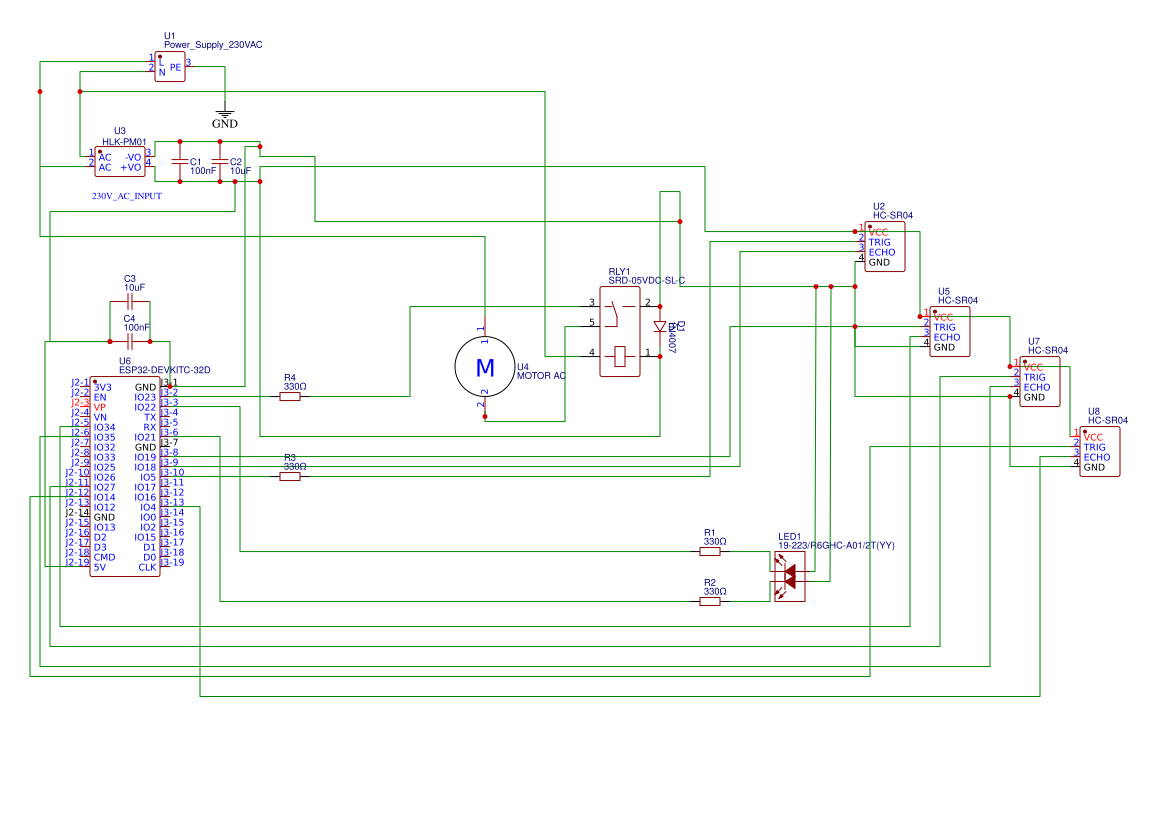
Task: Click the ESP32-DEVKITC-32D label
Action: pyautogui.click(x=165, y=370)
